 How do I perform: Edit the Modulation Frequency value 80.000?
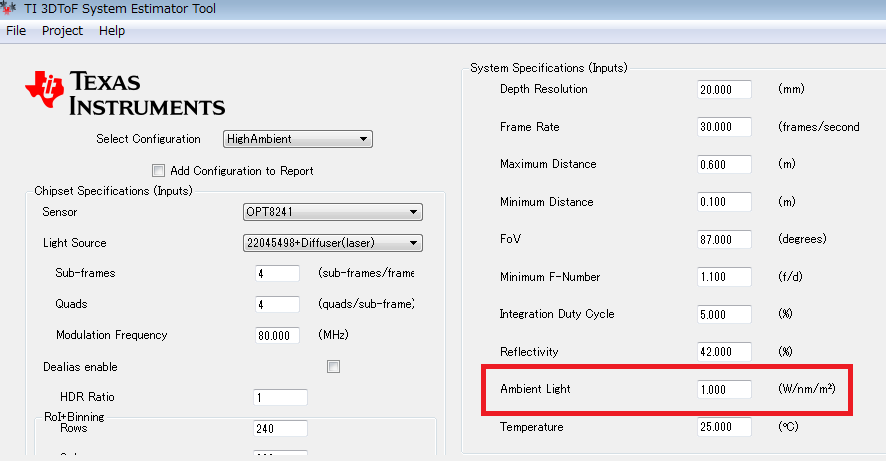277,336
